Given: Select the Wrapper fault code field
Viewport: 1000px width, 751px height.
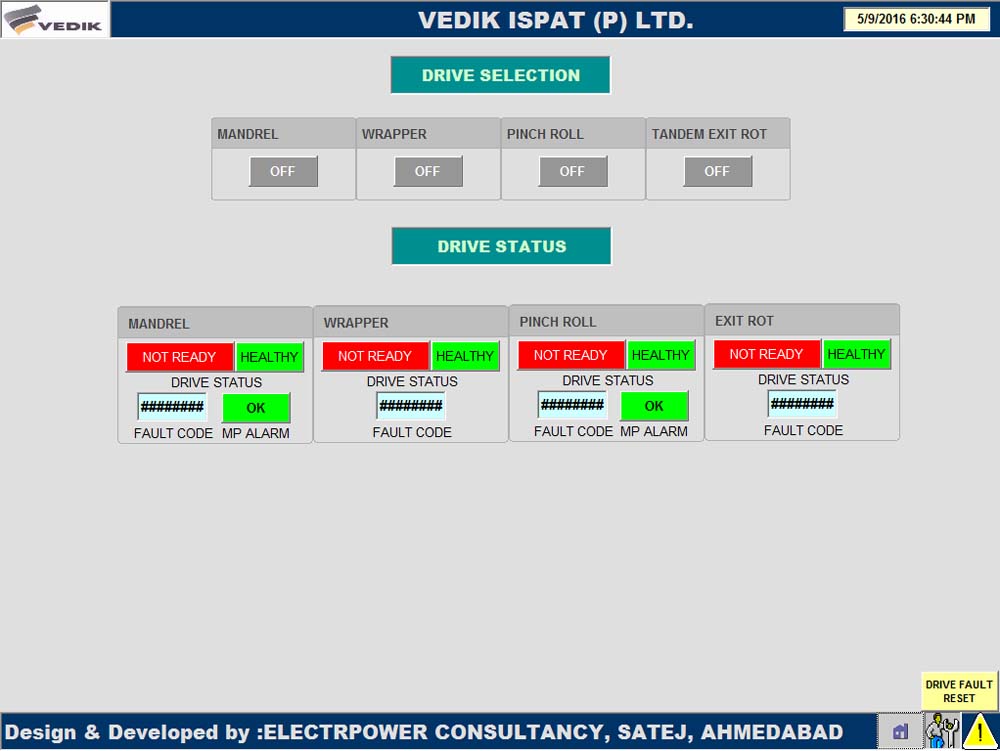Looking at the screenshot, I should (411, 405).
